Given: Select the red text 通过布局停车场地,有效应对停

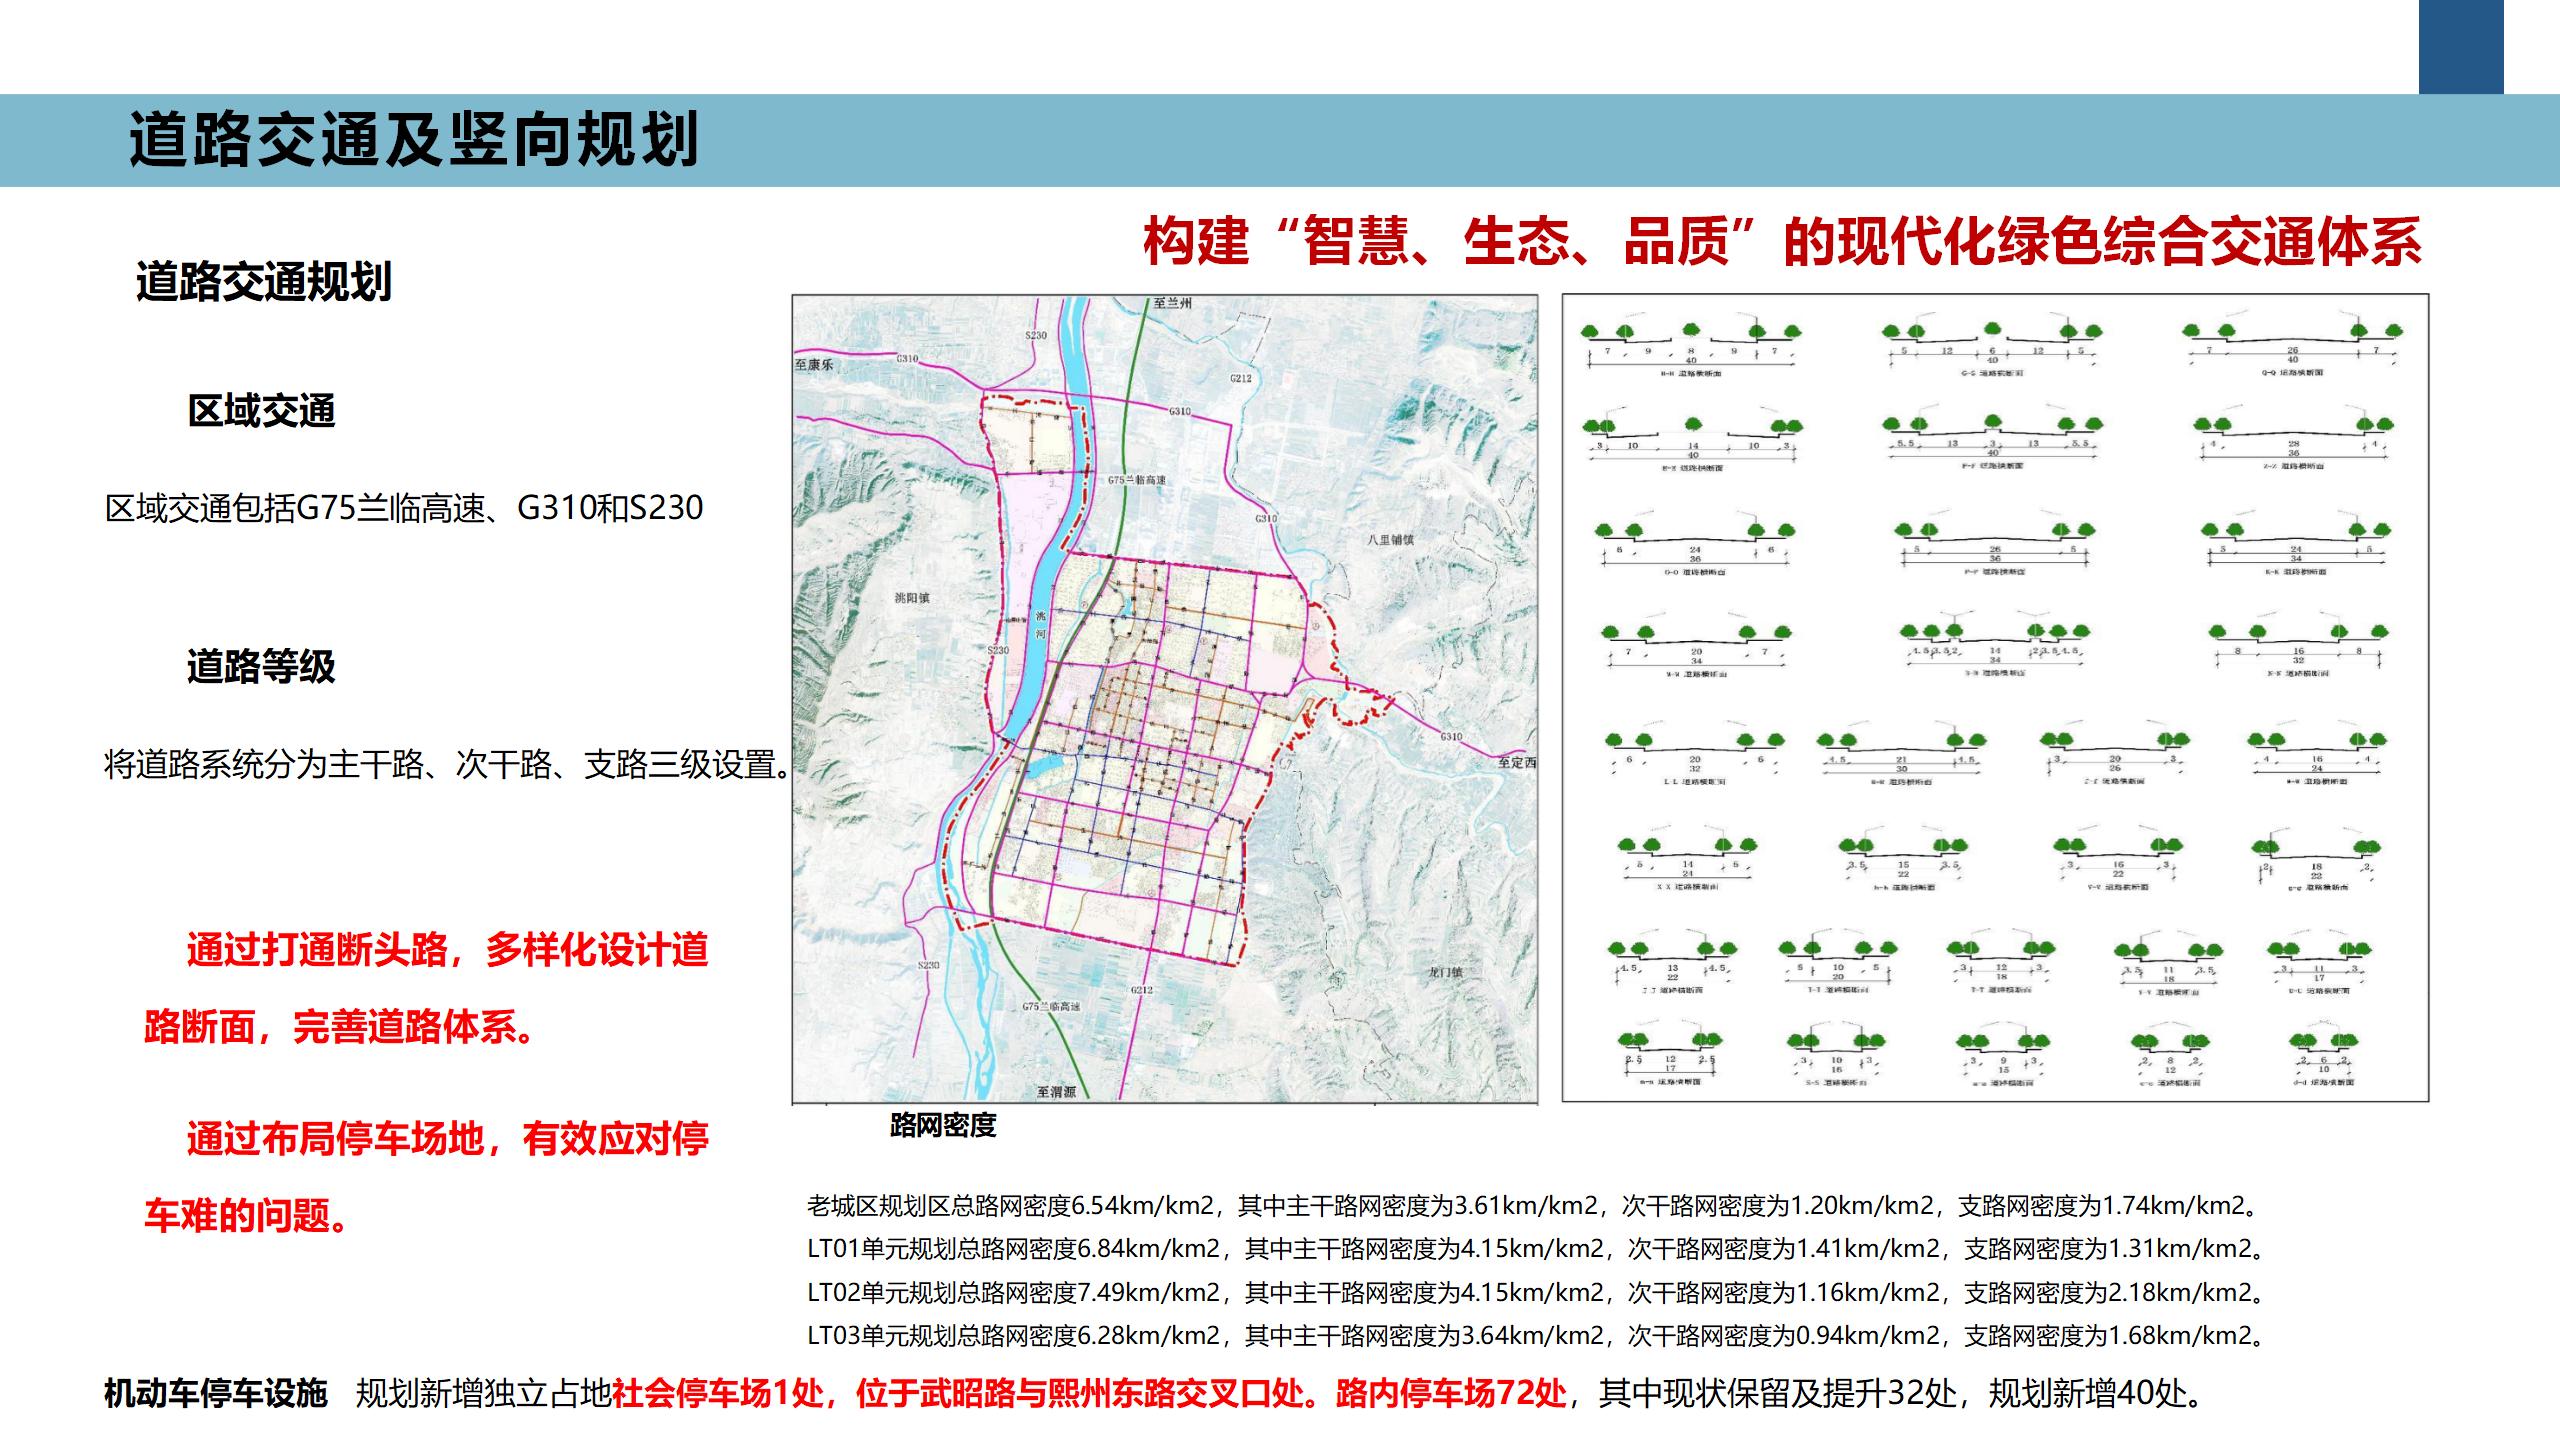Looking at the screenshot, I should click(x=447, y=1138).
